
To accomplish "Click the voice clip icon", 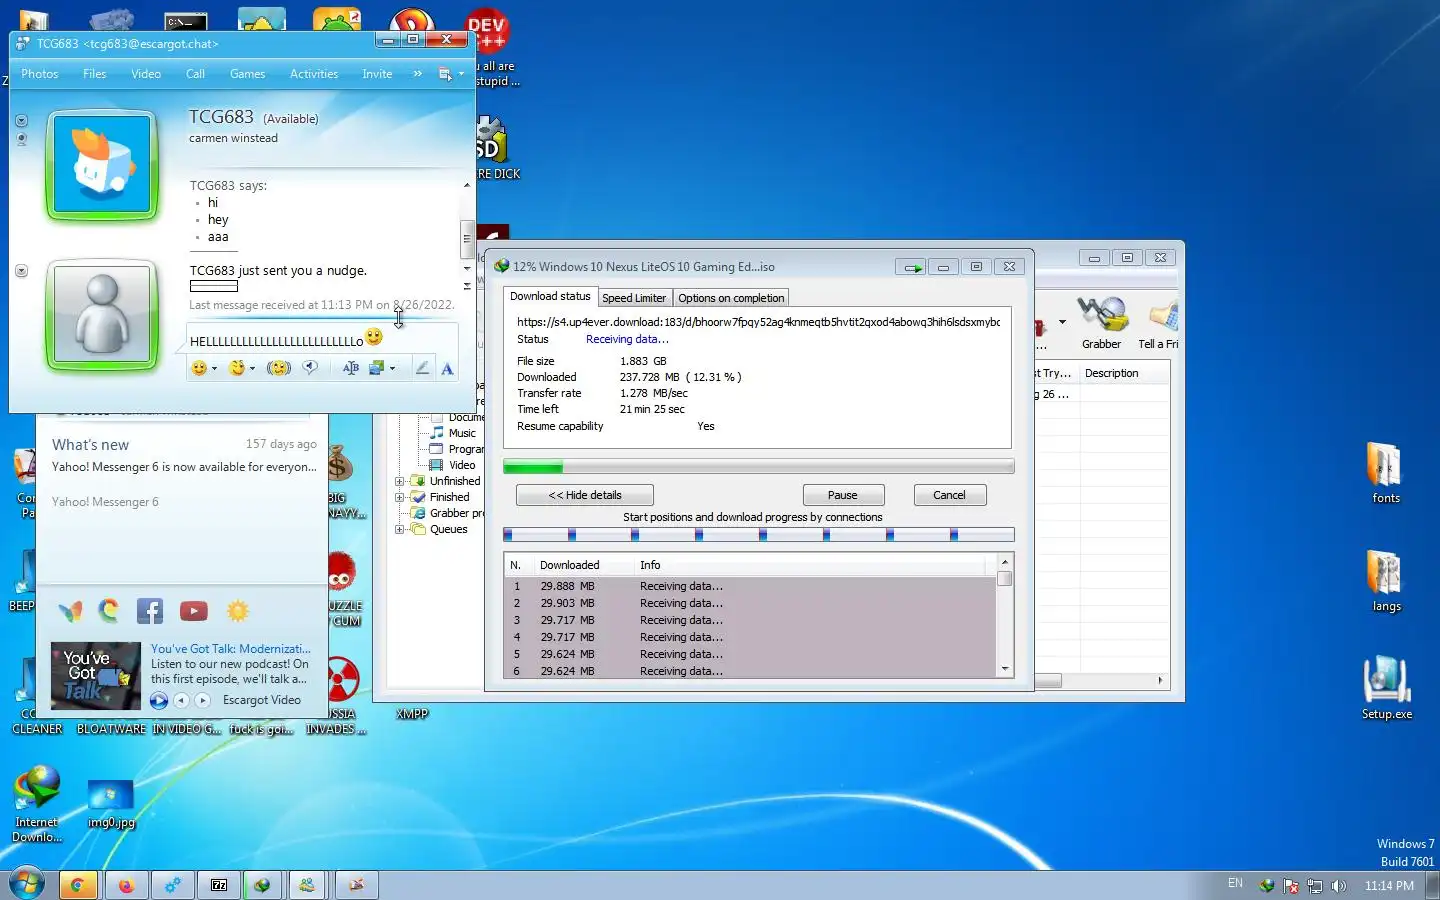I will tap(311, 368).
